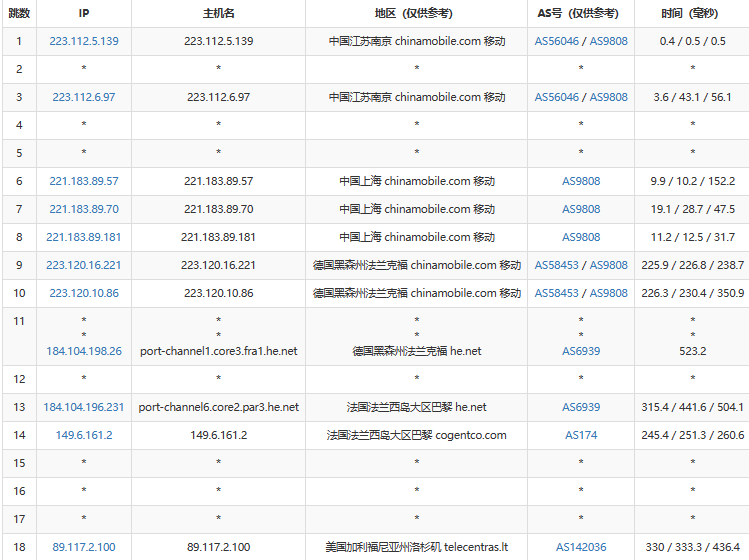This screenshot has height=560, width=749.
Task: Select region cell 德国黑森州法兰克福 he.net
Action: (x=417, y=351)
